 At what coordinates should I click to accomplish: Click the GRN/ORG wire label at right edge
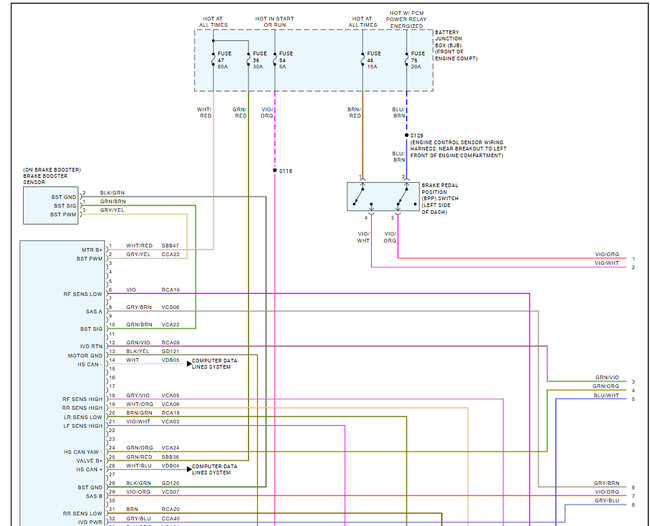click(606, 386)
